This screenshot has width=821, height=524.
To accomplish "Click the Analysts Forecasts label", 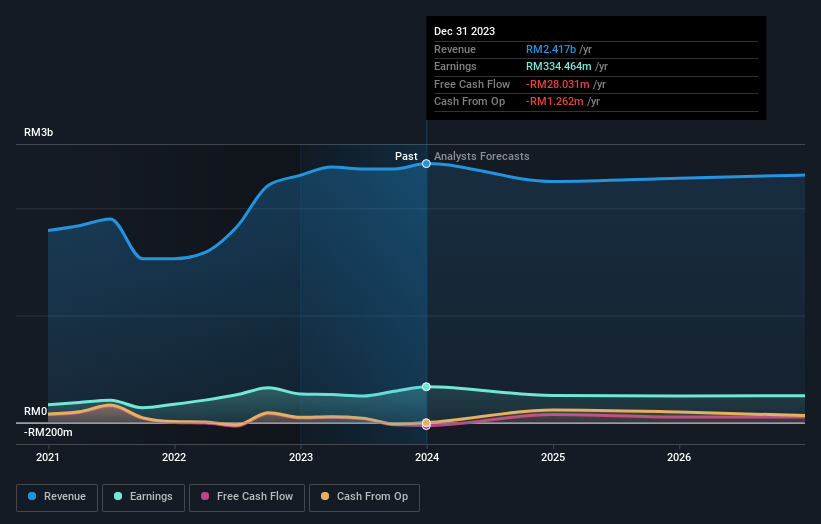I will coord(482,156).
